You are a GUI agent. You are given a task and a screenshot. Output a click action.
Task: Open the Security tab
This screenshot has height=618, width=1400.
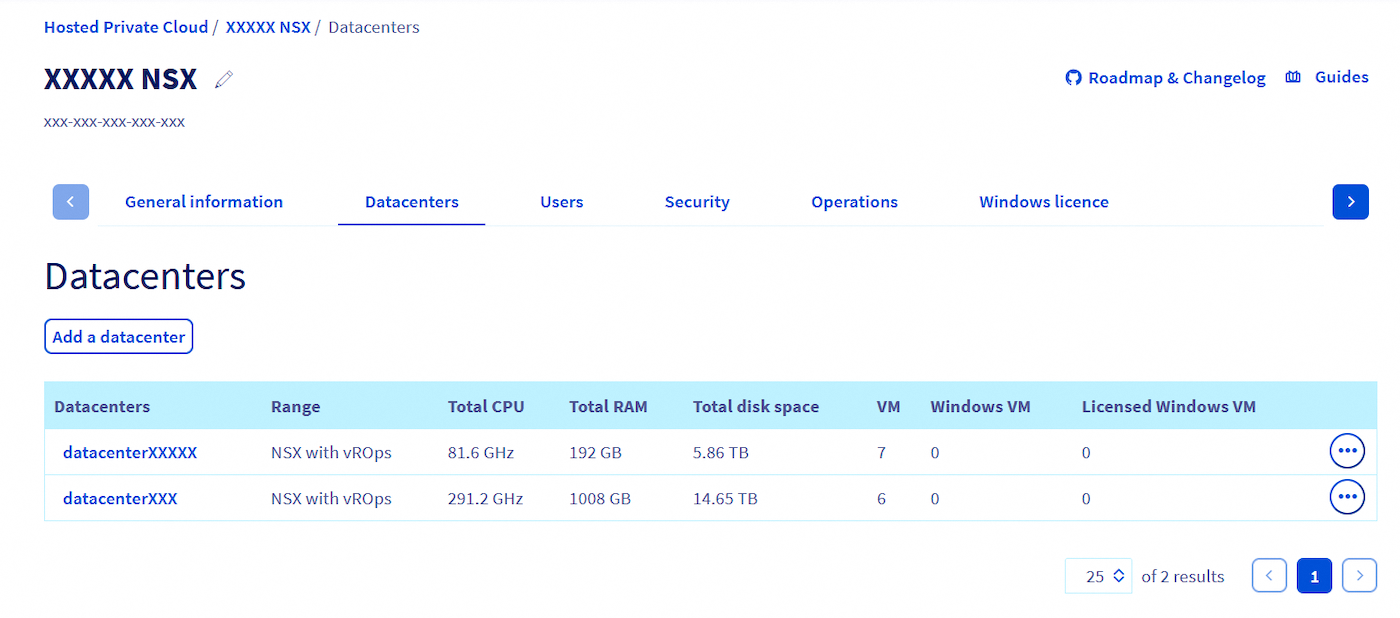click(697, 202)
